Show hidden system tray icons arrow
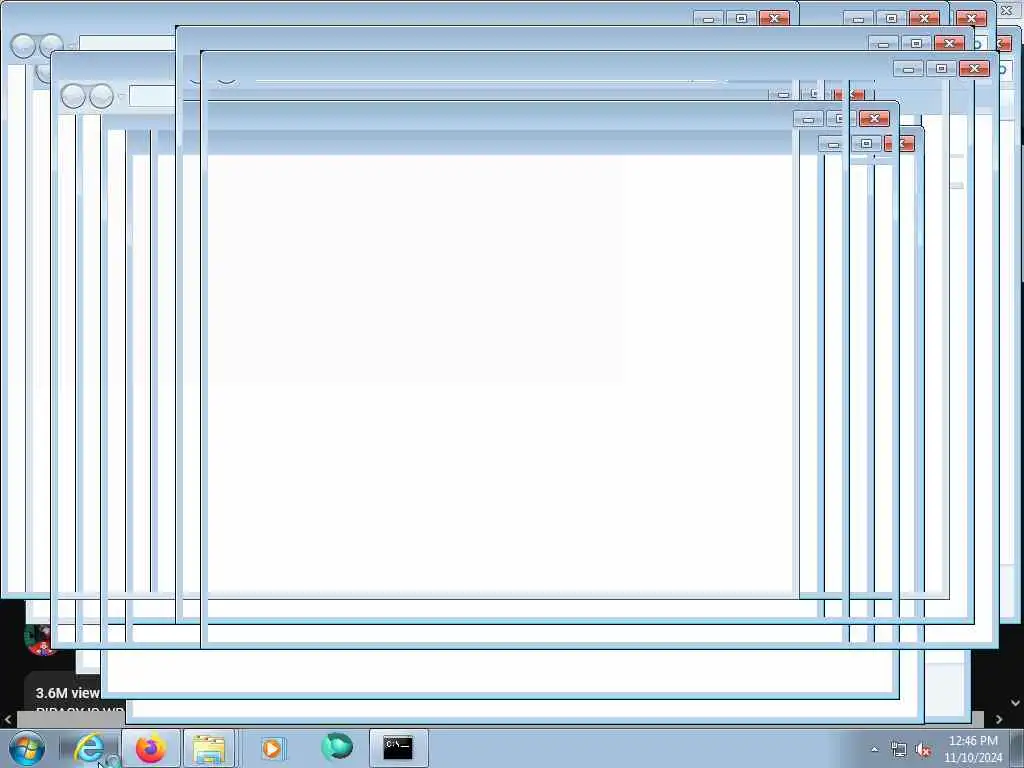This screenshot has width=1024, height=768. click(874, 749)
